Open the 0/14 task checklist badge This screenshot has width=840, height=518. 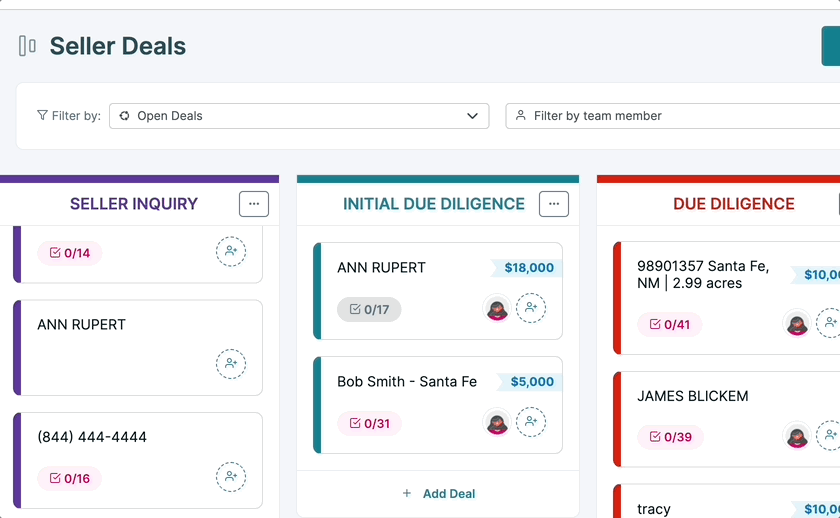[70, 253]
